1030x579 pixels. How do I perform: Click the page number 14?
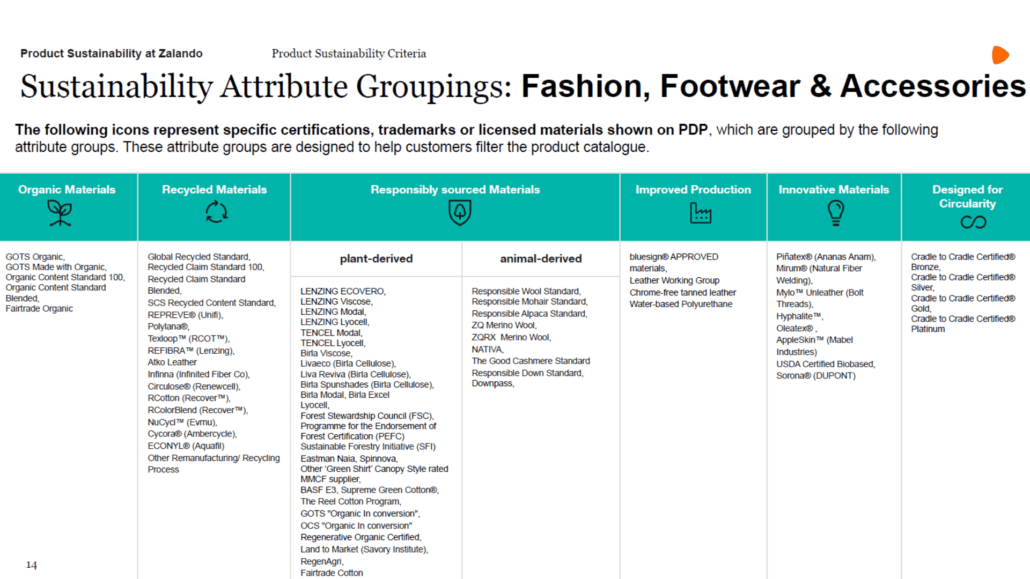click(x=31, y=565)
